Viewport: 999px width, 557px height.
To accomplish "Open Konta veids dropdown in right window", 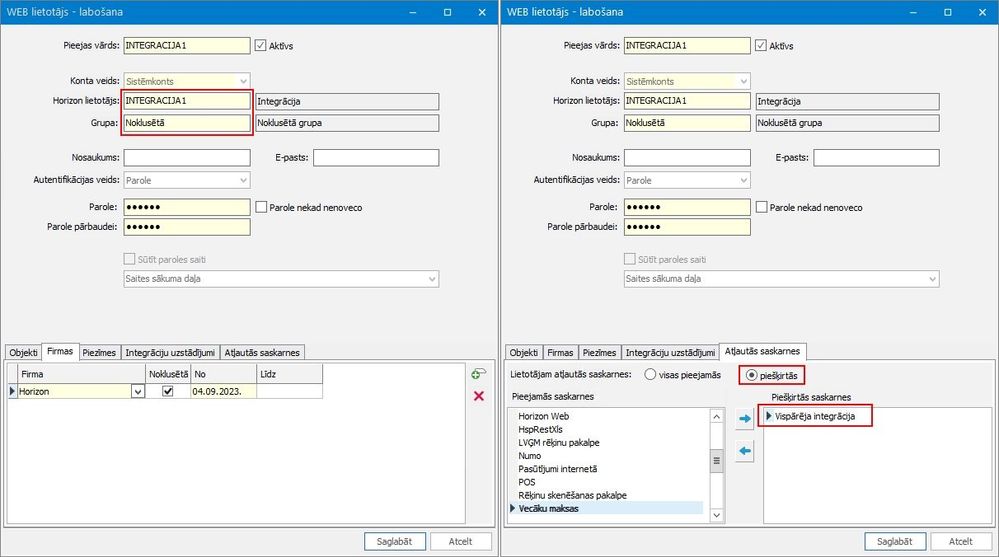I will click(743, 81).
